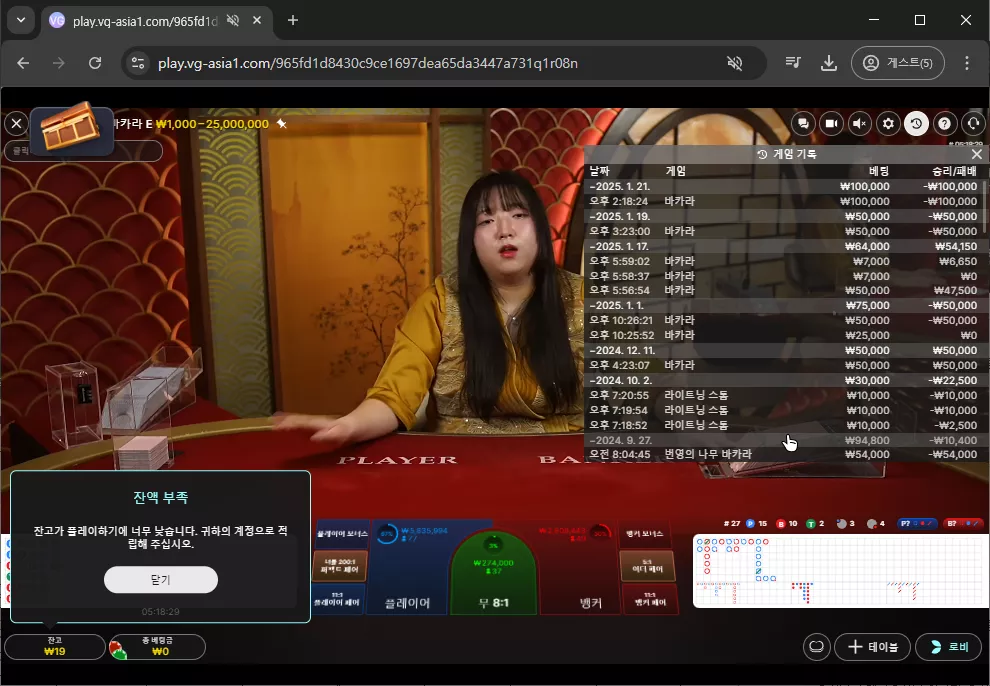Viewport: 990px width, 686px height.
Task: Bet on the 플레이어 area
Action: [x=408, y=568]
